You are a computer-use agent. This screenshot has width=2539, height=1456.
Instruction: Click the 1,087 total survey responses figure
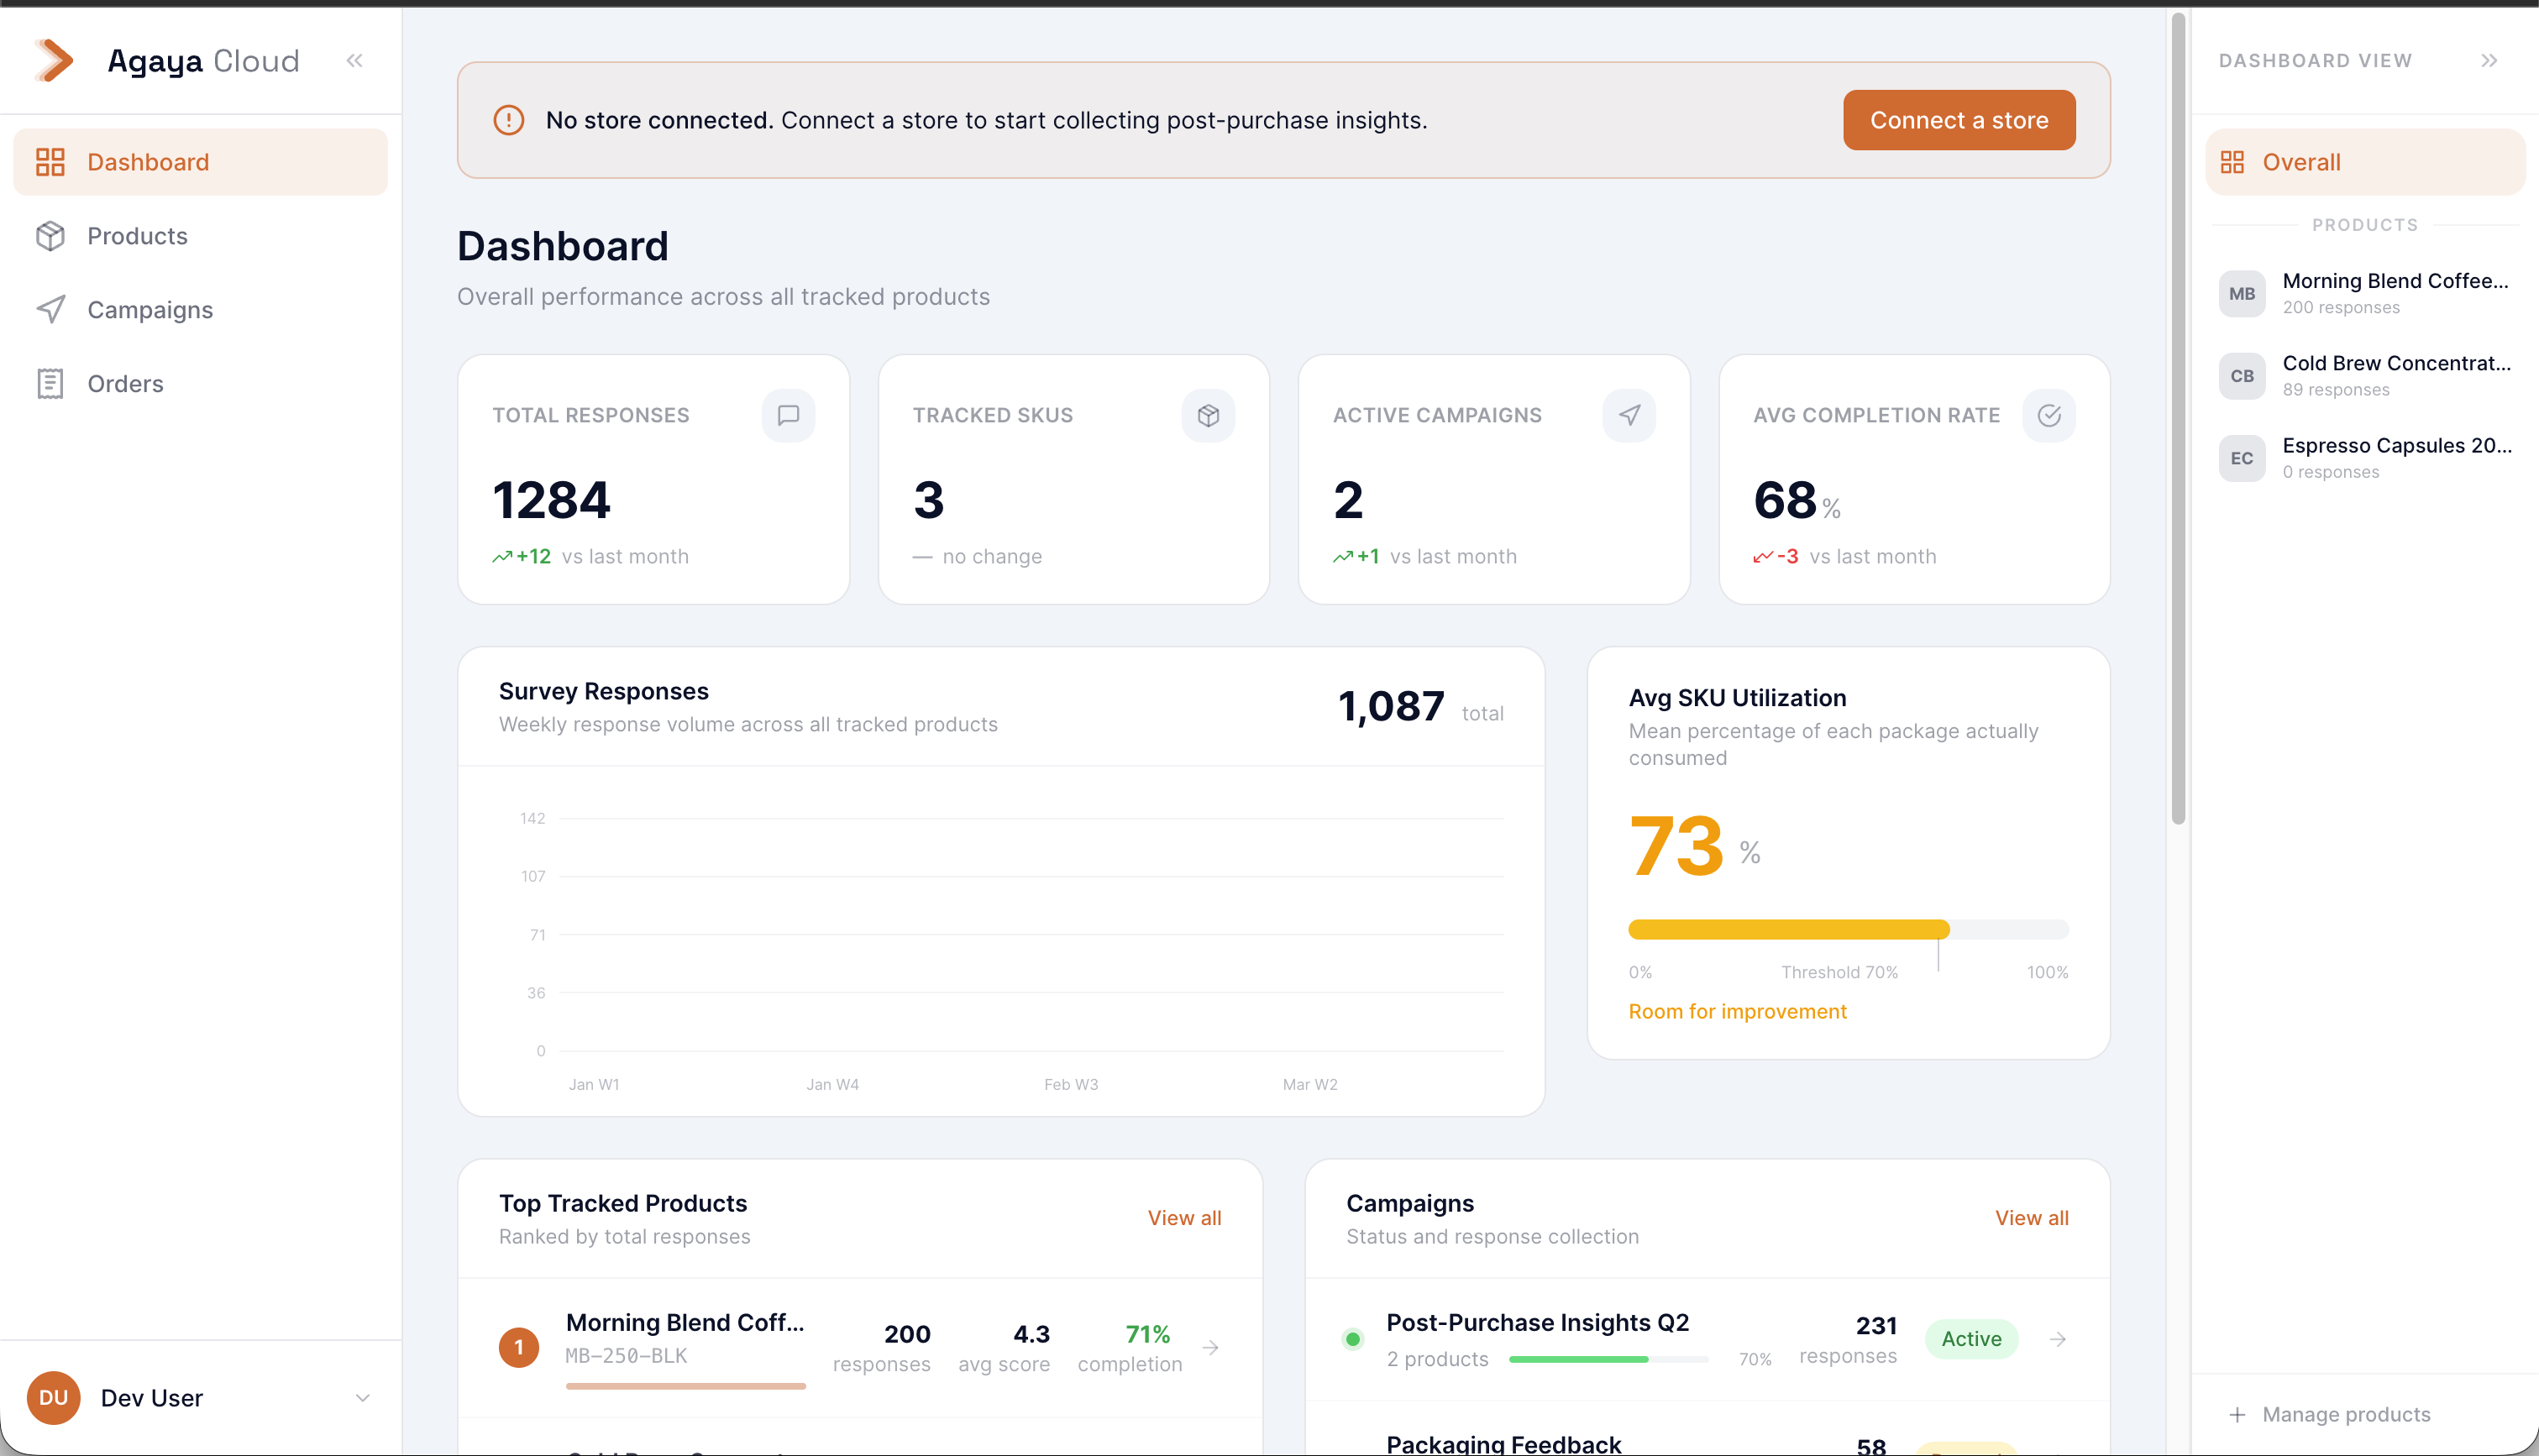(x=1391, y=707)
